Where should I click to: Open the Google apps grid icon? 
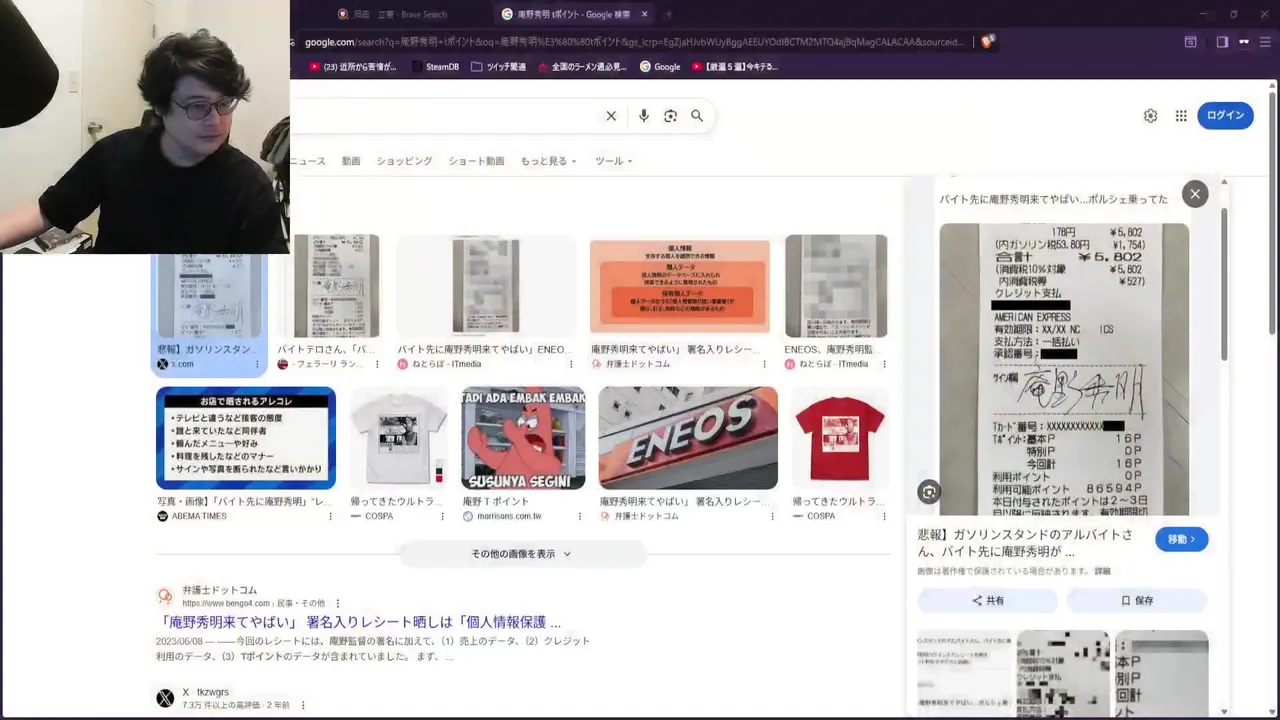coord(1181,116)
